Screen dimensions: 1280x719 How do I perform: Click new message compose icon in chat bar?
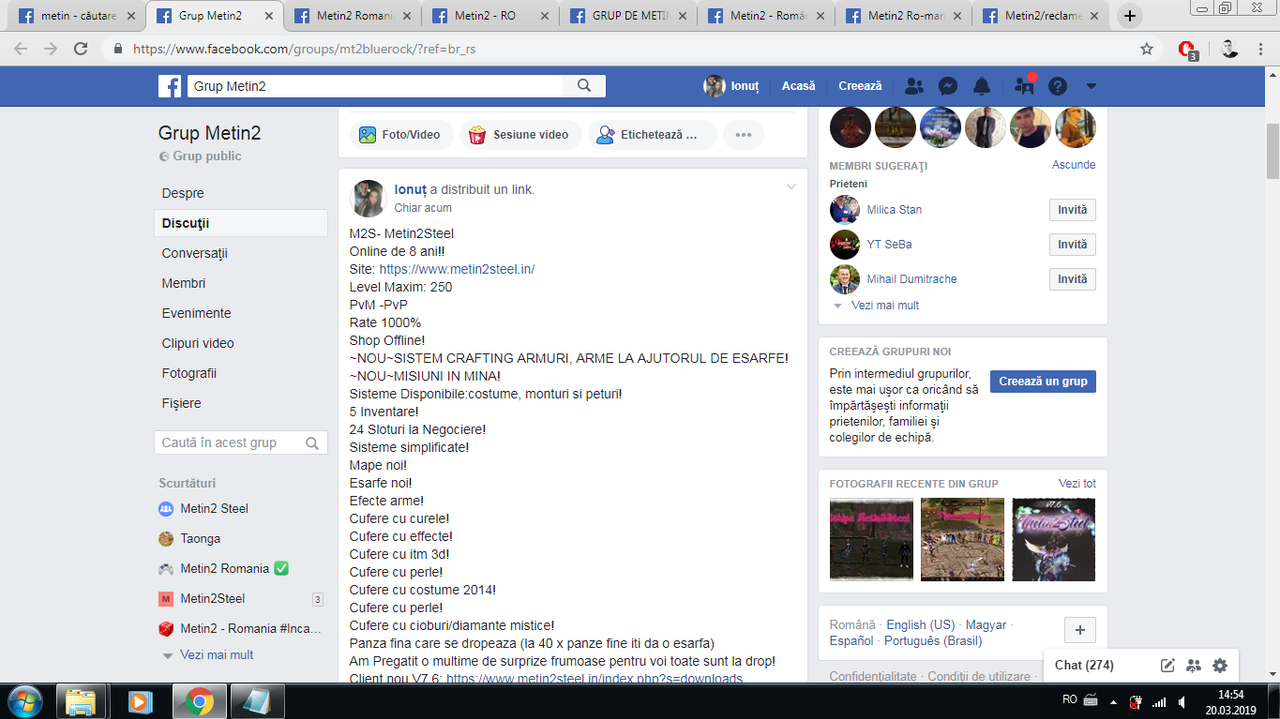(x=1167, y=665)
